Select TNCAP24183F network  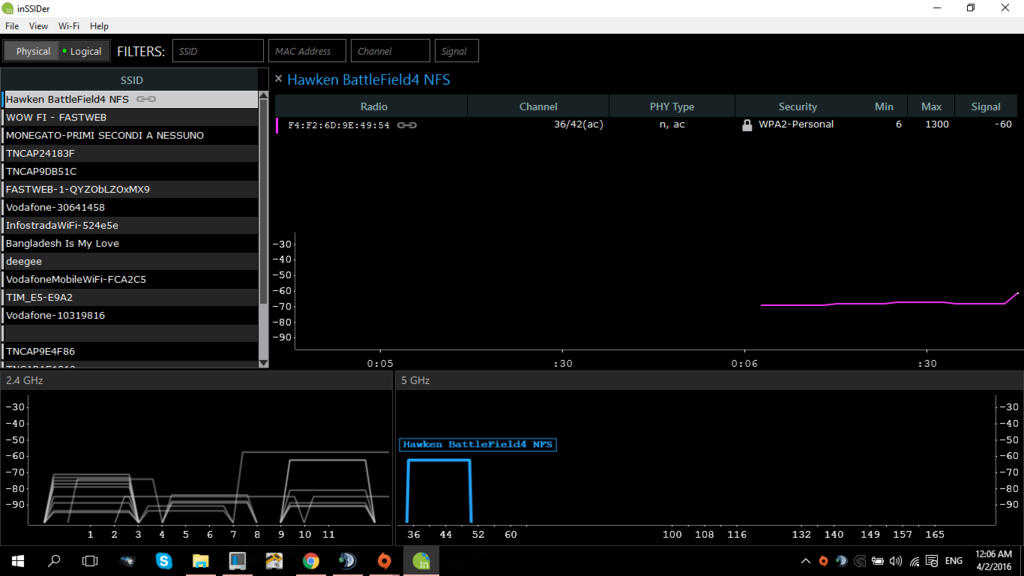click(x=130, y=153)
